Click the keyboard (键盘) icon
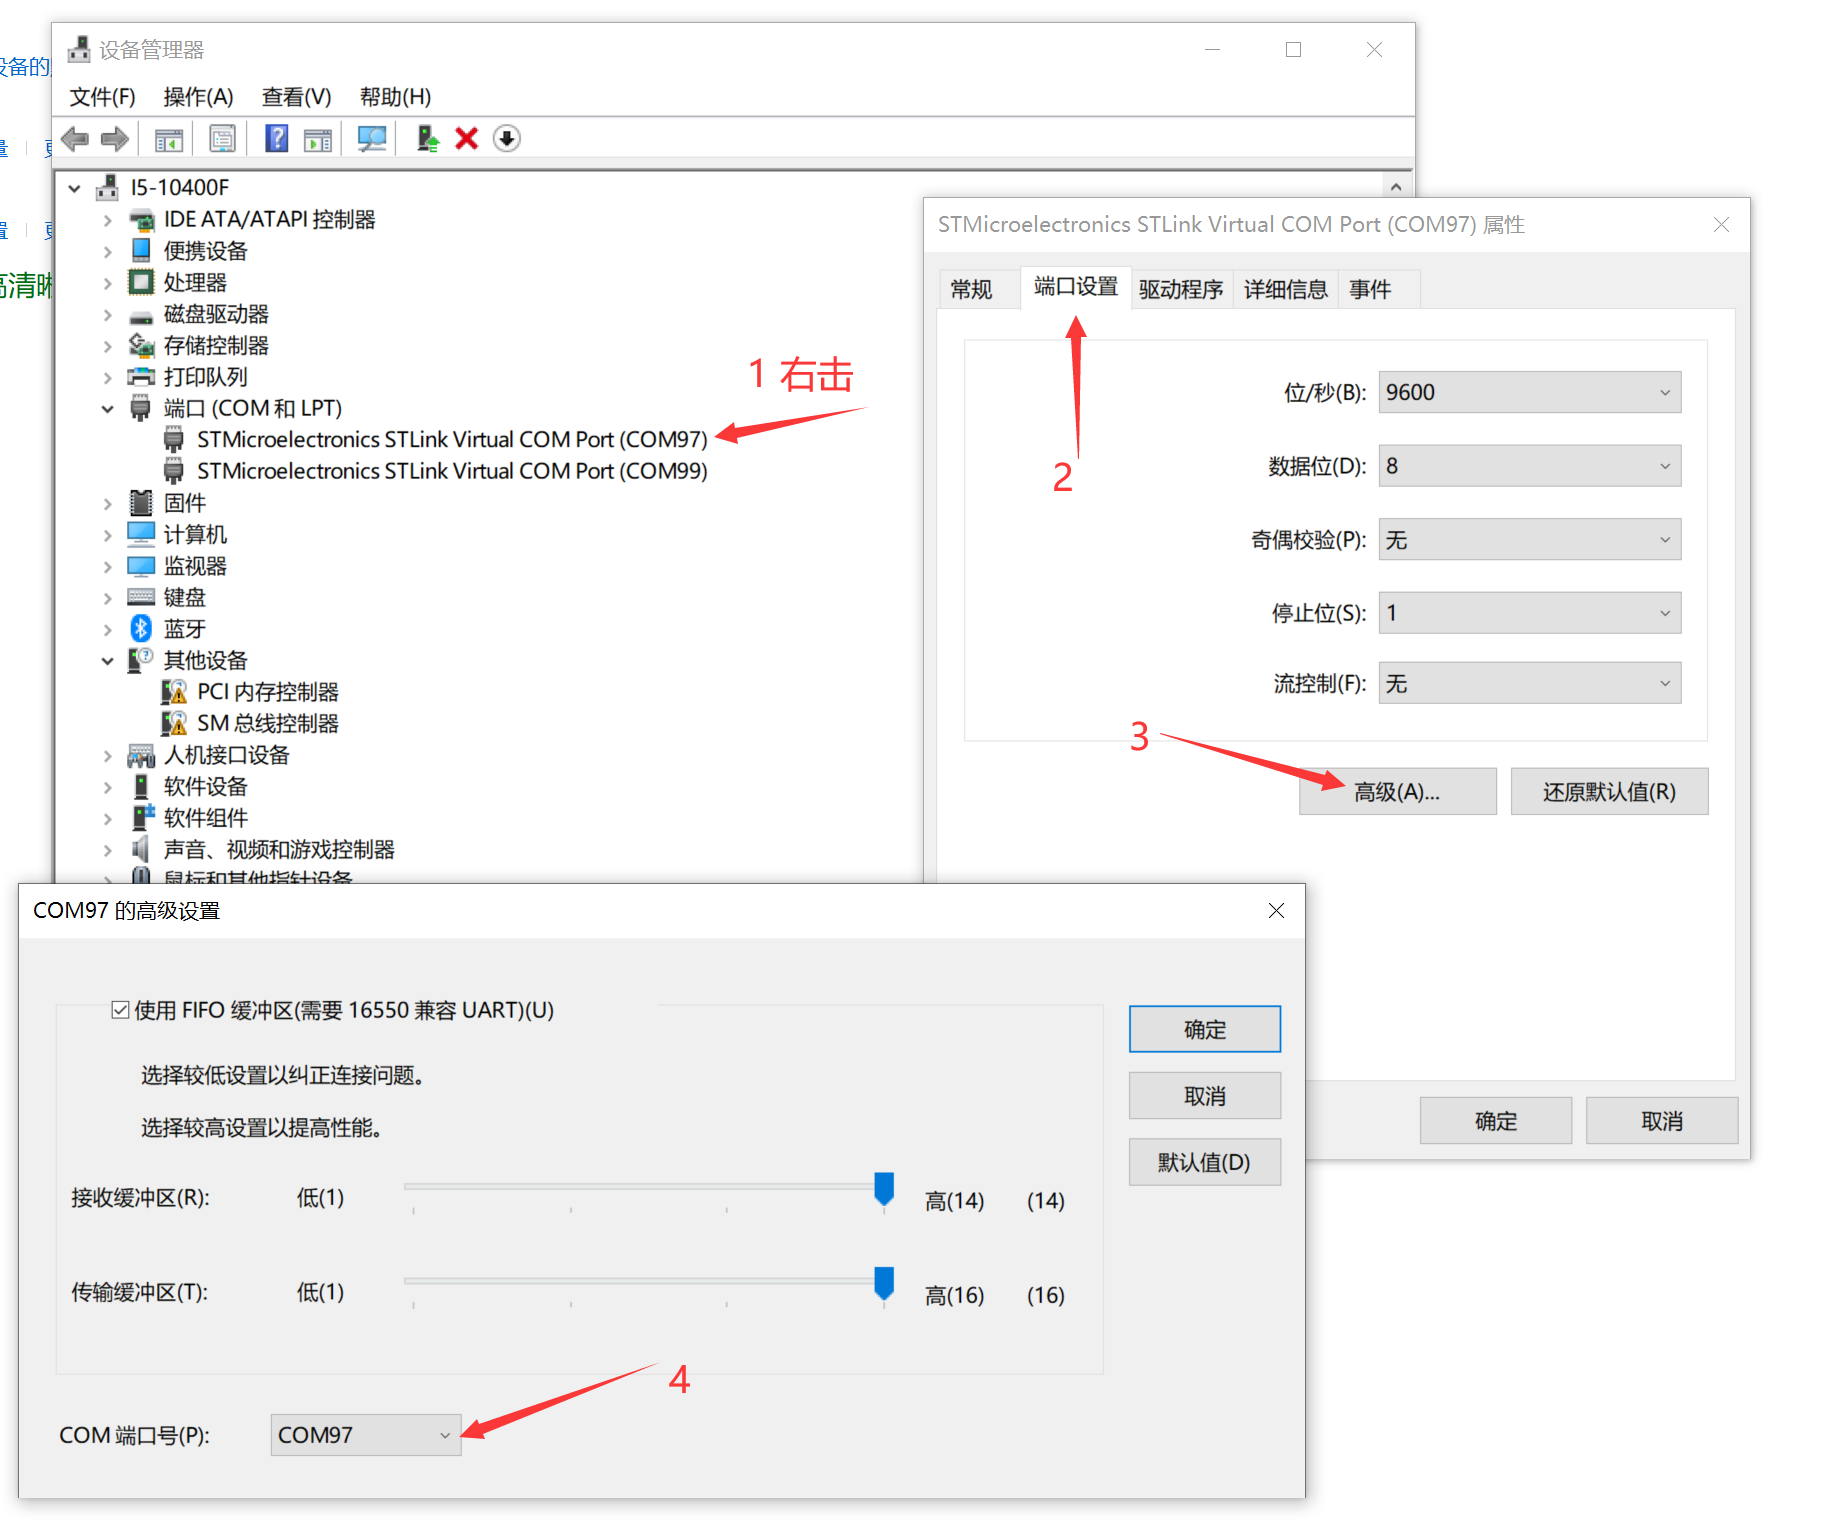The height and width of the screenshot is (1528, 1832). 141,597
